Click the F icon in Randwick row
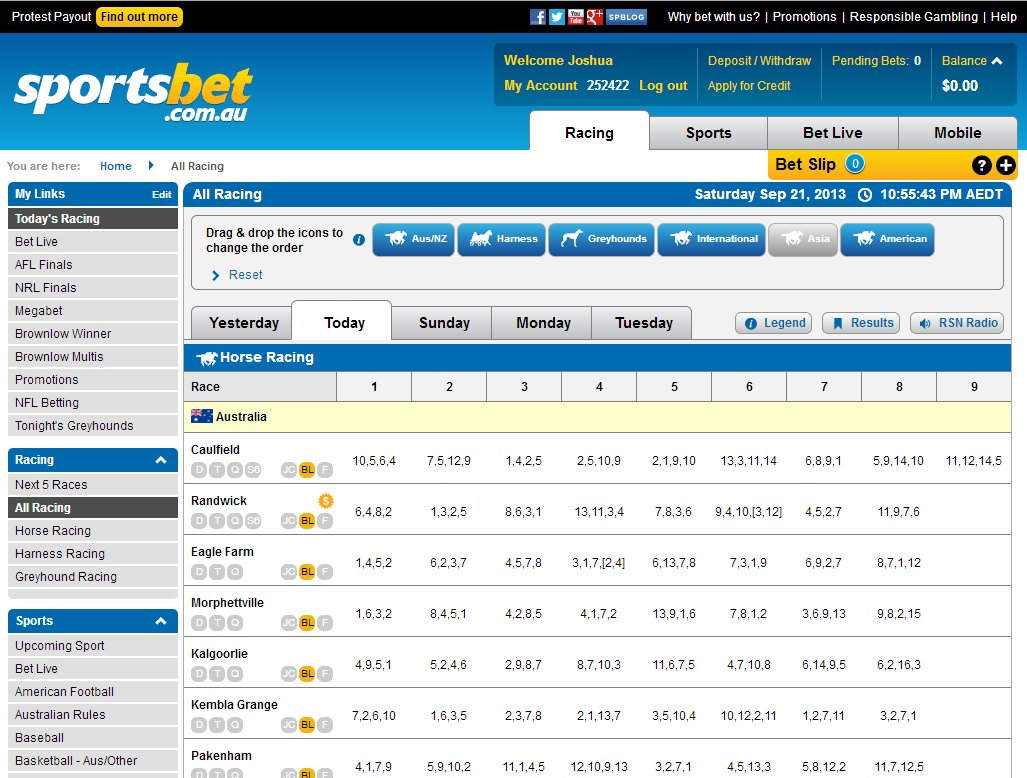 coord(325,521)
